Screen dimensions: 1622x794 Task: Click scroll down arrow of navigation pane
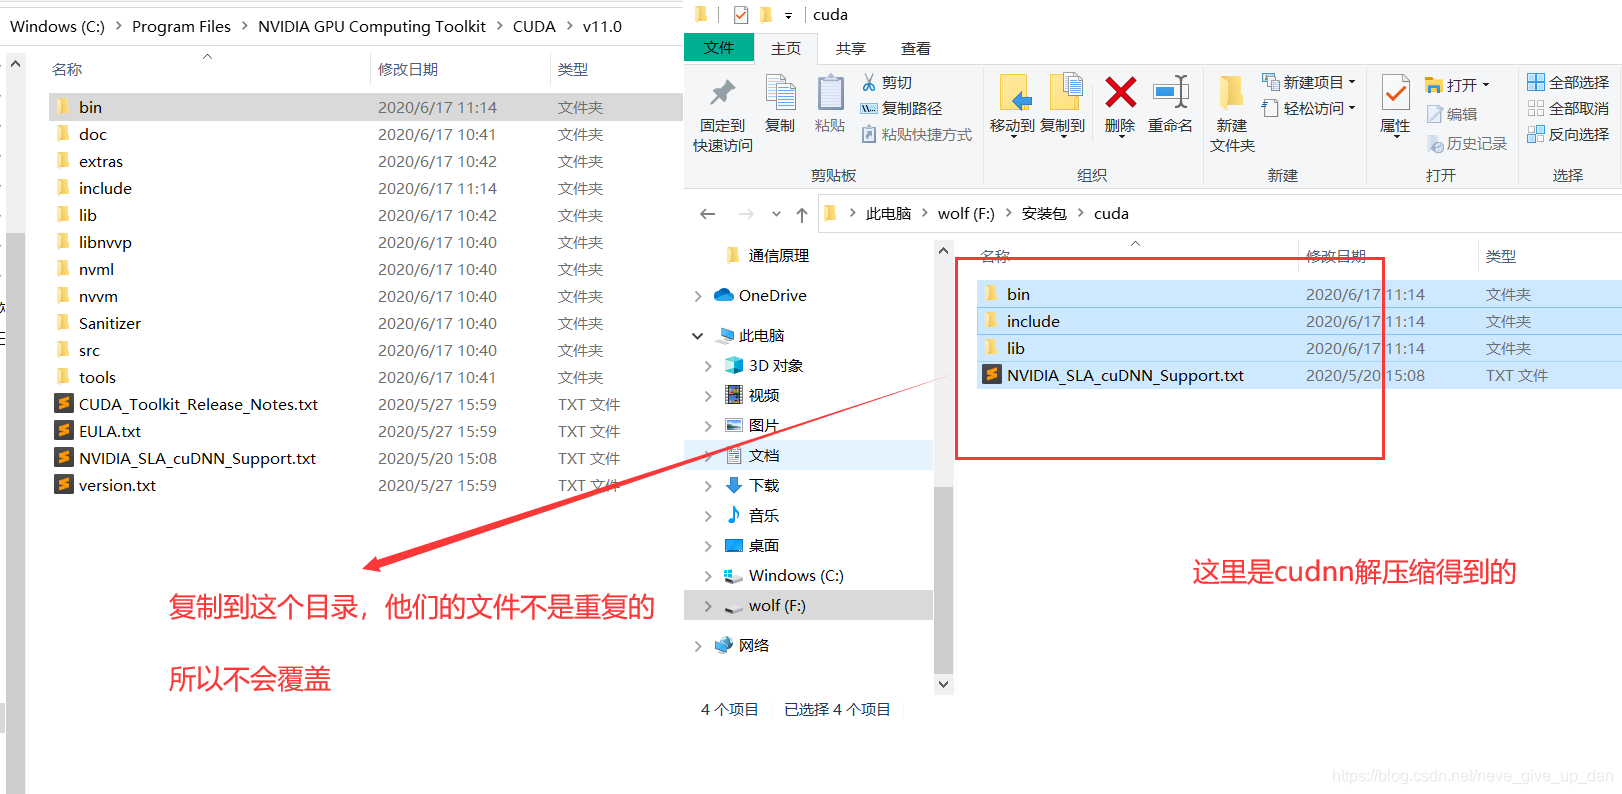click(x=943, y=684)
